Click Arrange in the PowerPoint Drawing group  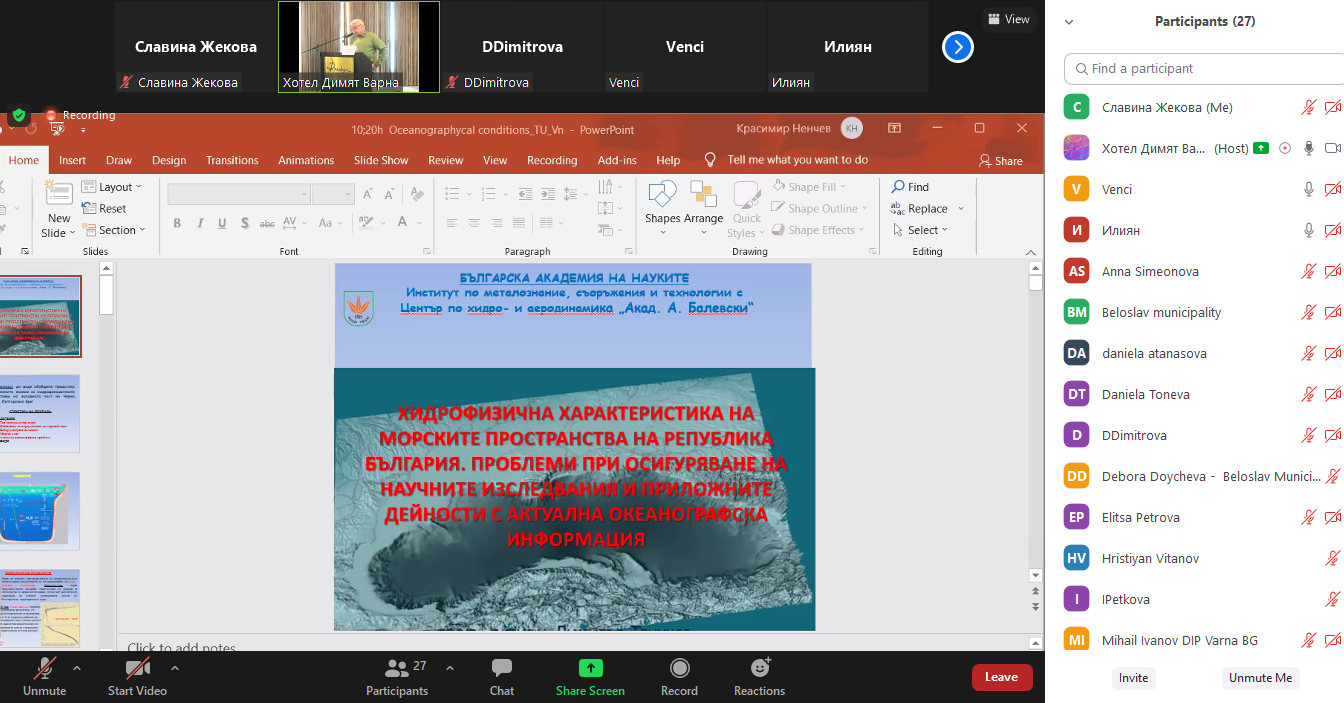[703, 205]
